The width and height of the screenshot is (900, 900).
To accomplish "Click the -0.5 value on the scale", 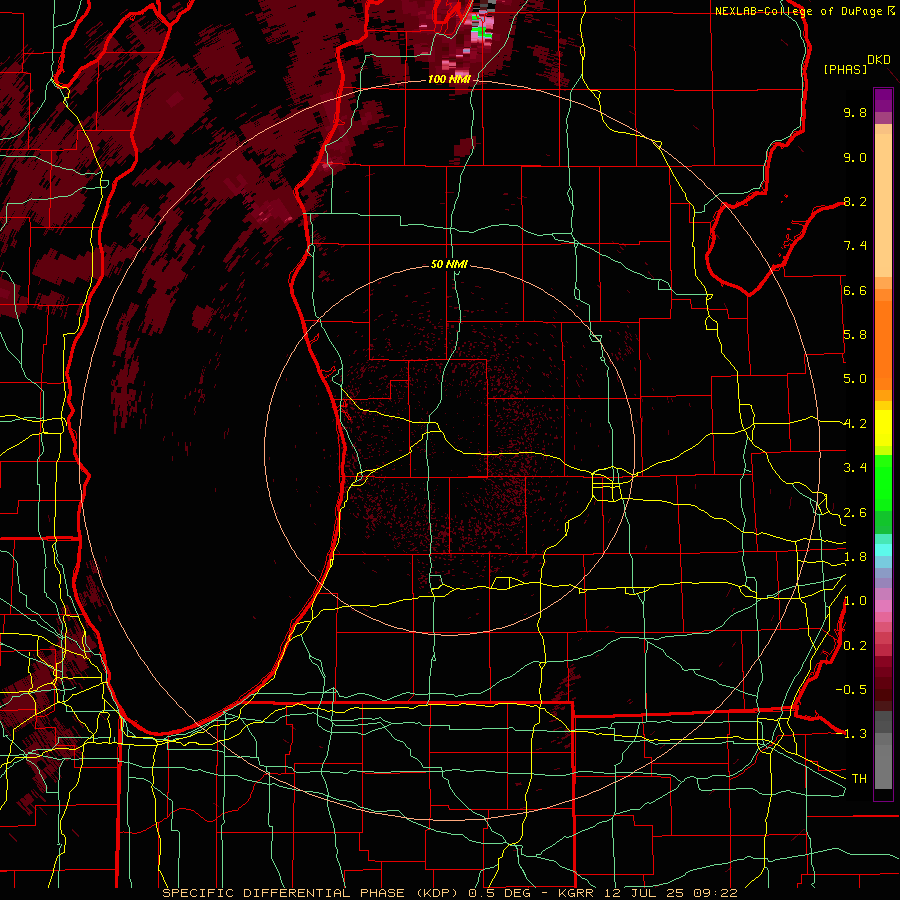I will [x=851, y=690].
